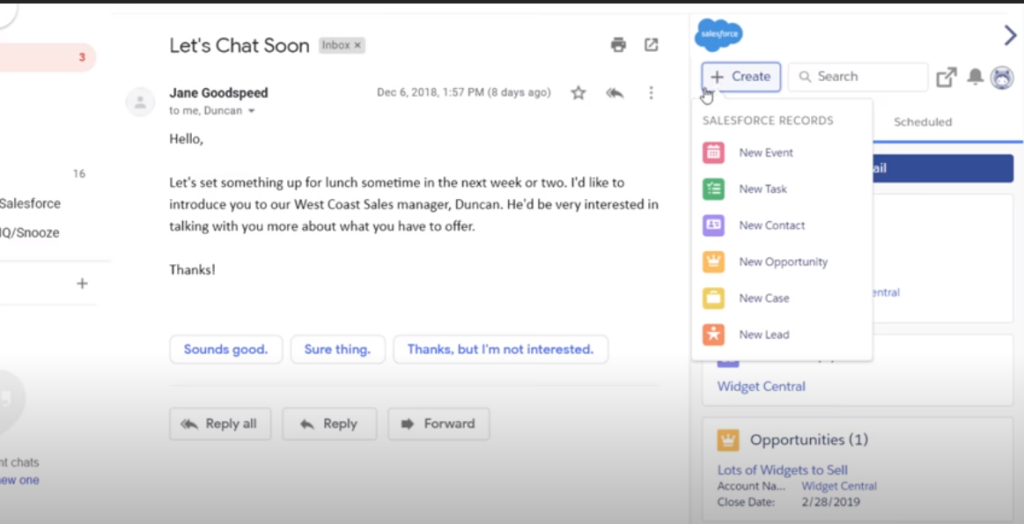Click the Sounds good smart reply
Screen dimensions: 1024x524
click(225, 350)
